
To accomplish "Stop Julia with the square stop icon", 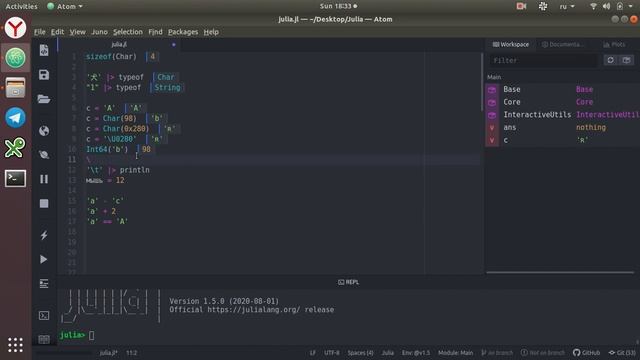I will tap(44, 203).
